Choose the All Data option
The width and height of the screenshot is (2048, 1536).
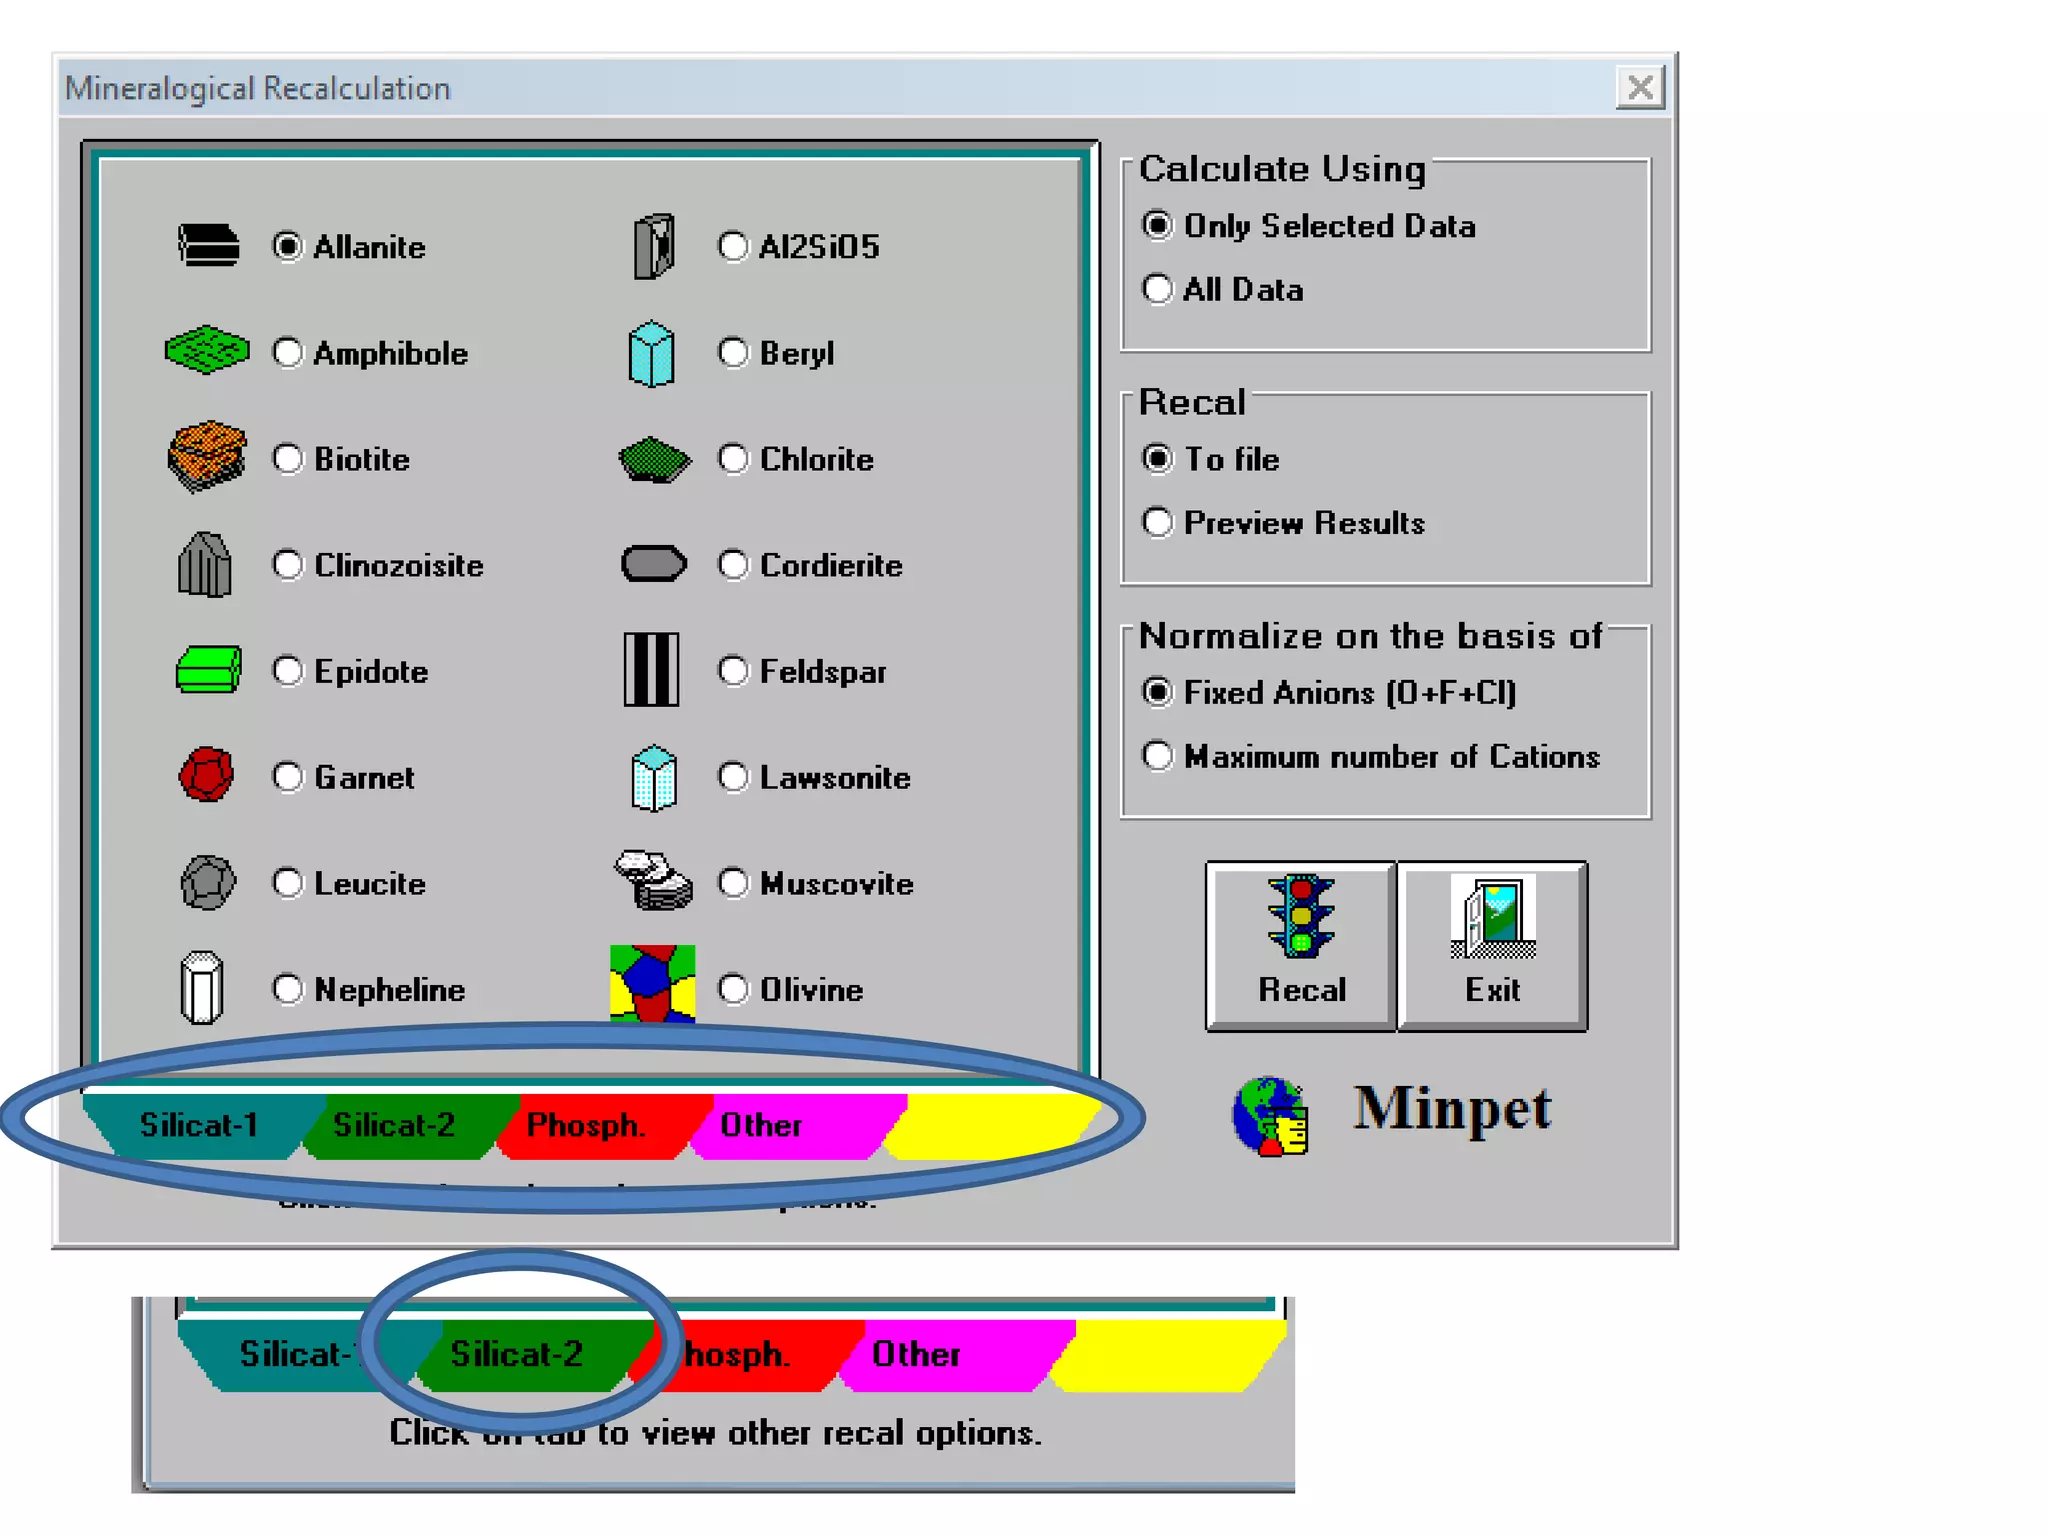click(x=1157, y=290)
